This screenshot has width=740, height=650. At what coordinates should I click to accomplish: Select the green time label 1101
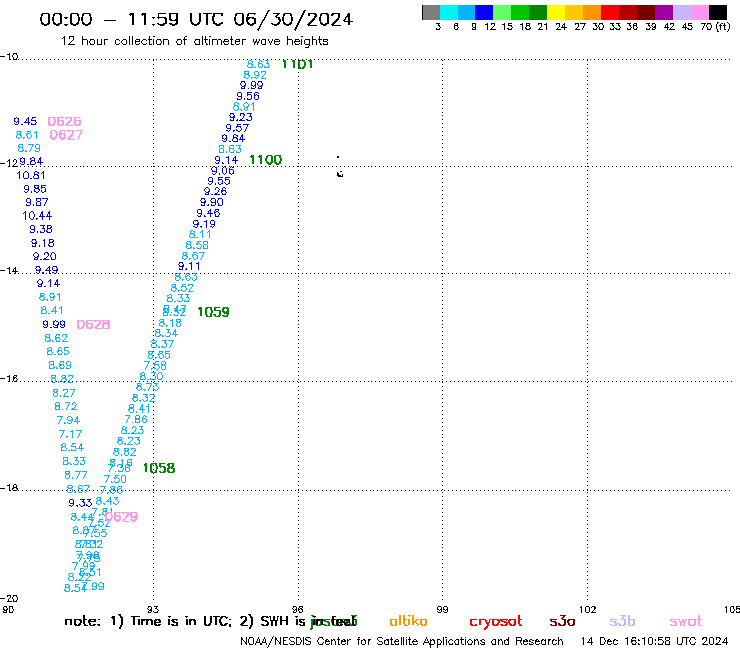297,64
